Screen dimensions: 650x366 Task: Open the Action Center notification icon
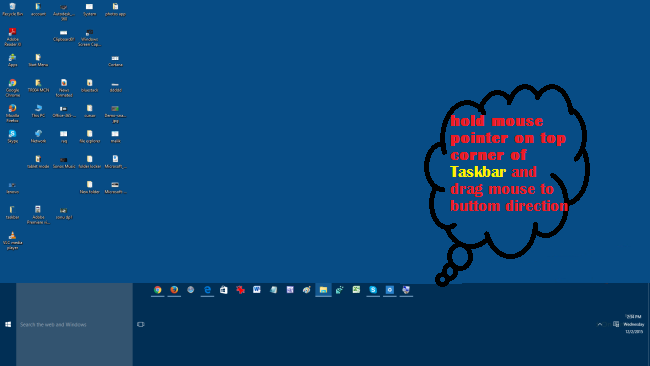click(616, 324)
